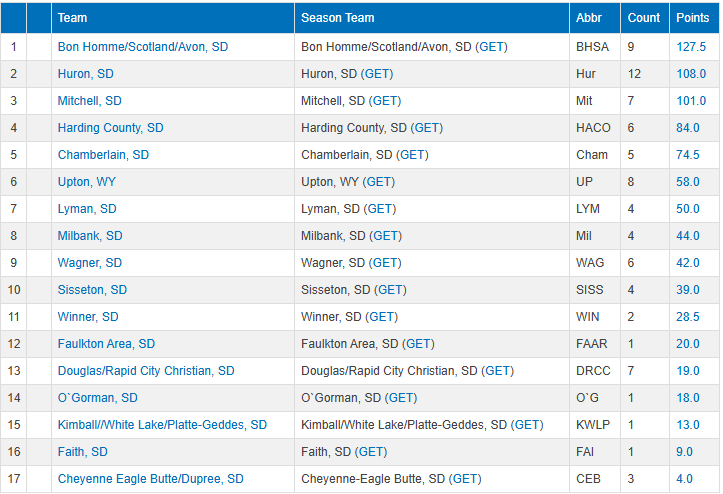
Task: Open the Lyman, SD team link
Action: pyautogui.click(x=87, y=209)
